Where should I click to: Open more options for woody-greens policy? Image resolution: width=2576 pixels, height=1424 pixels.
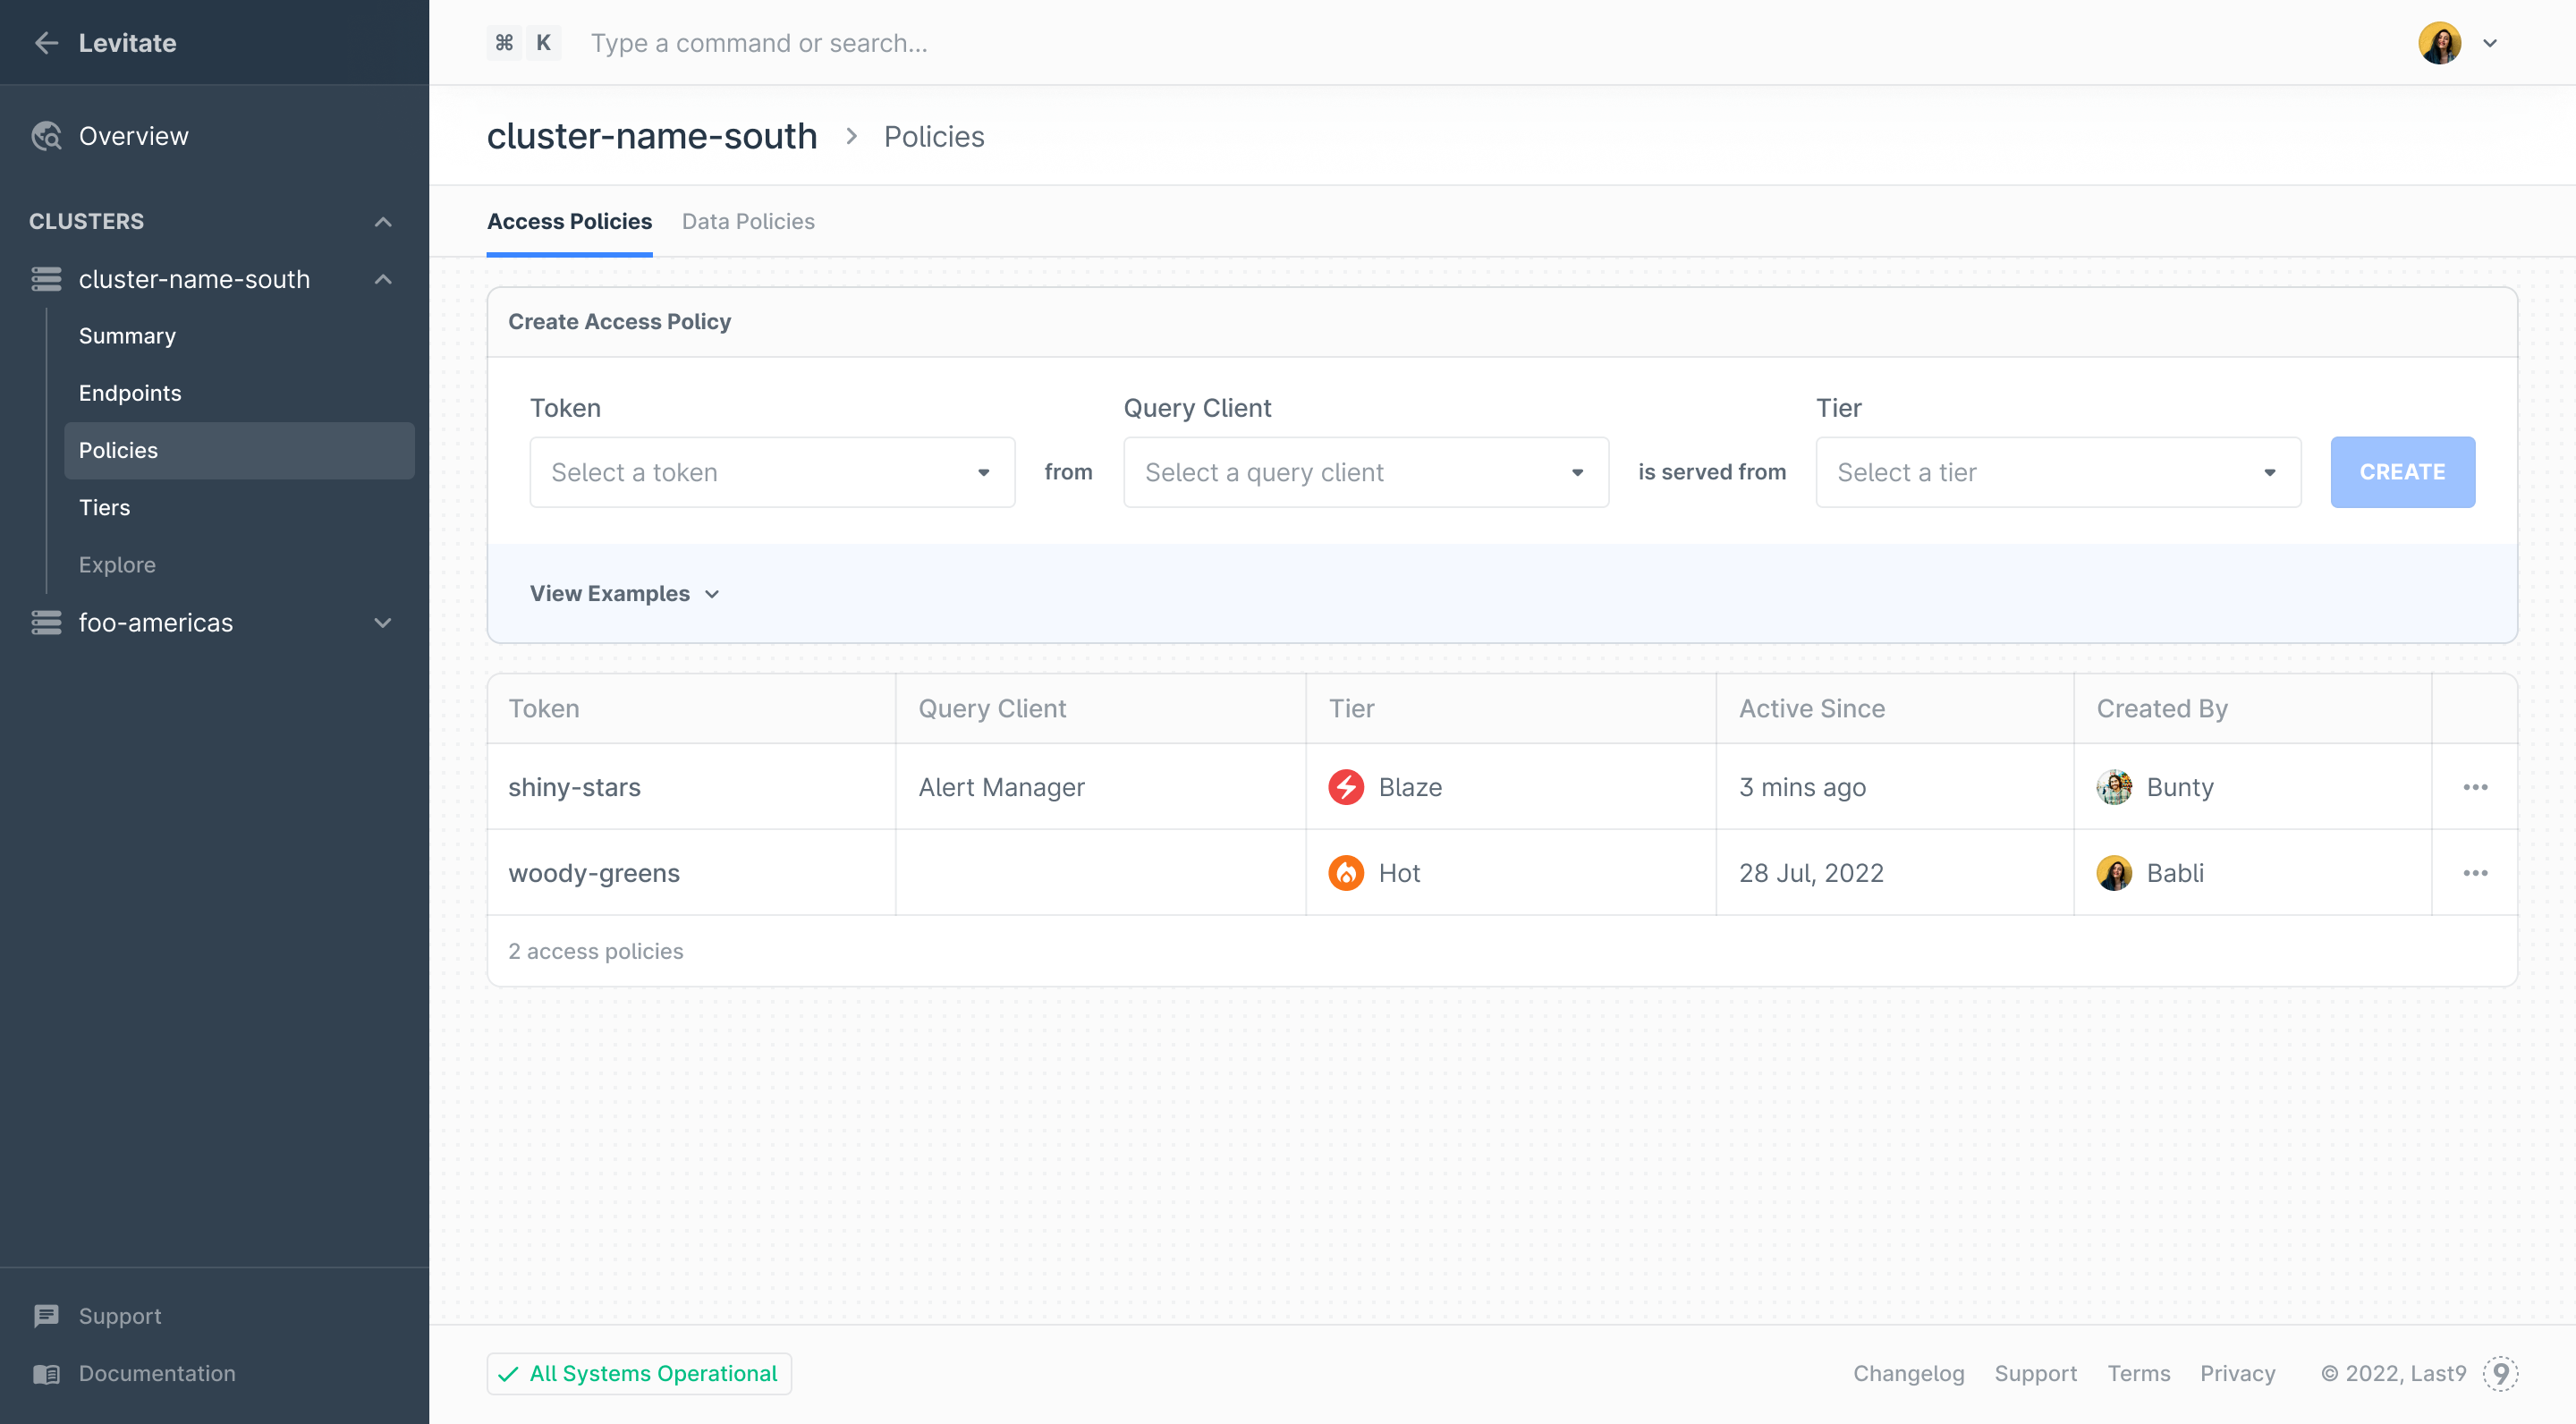2475,873
